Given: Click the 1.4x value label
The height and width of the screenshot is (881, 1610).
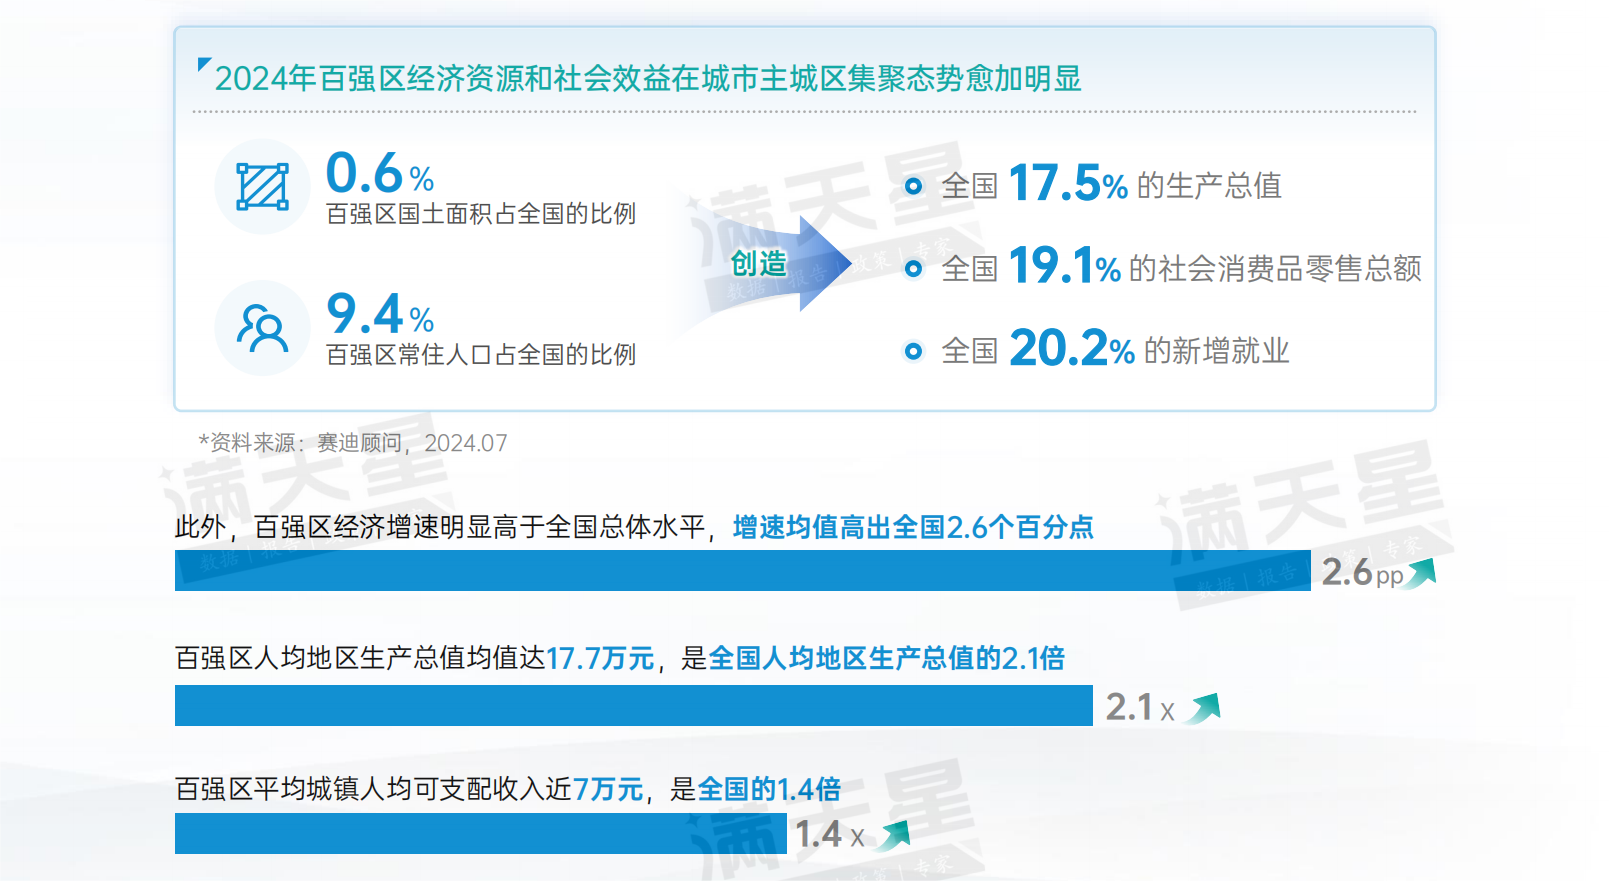Looking at the screenshot, I should click(x=830, y=835).
